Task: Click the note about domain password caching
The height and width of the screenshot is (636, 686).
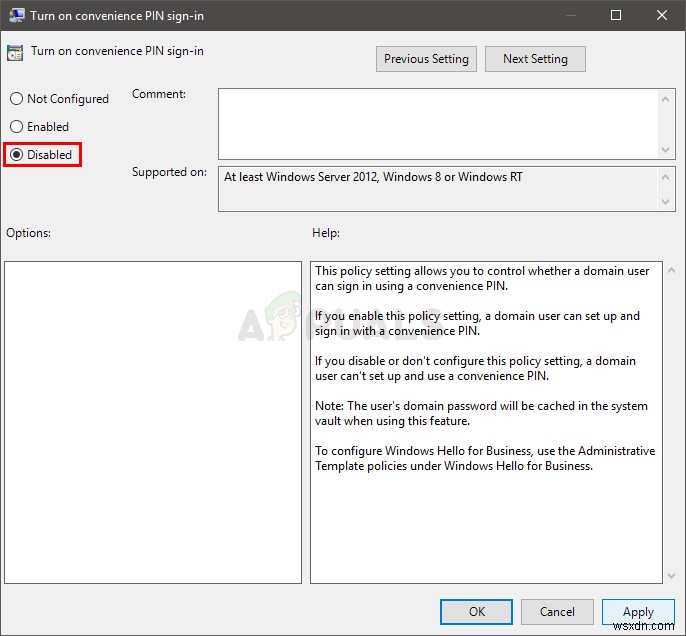Action: pos(481,413)
